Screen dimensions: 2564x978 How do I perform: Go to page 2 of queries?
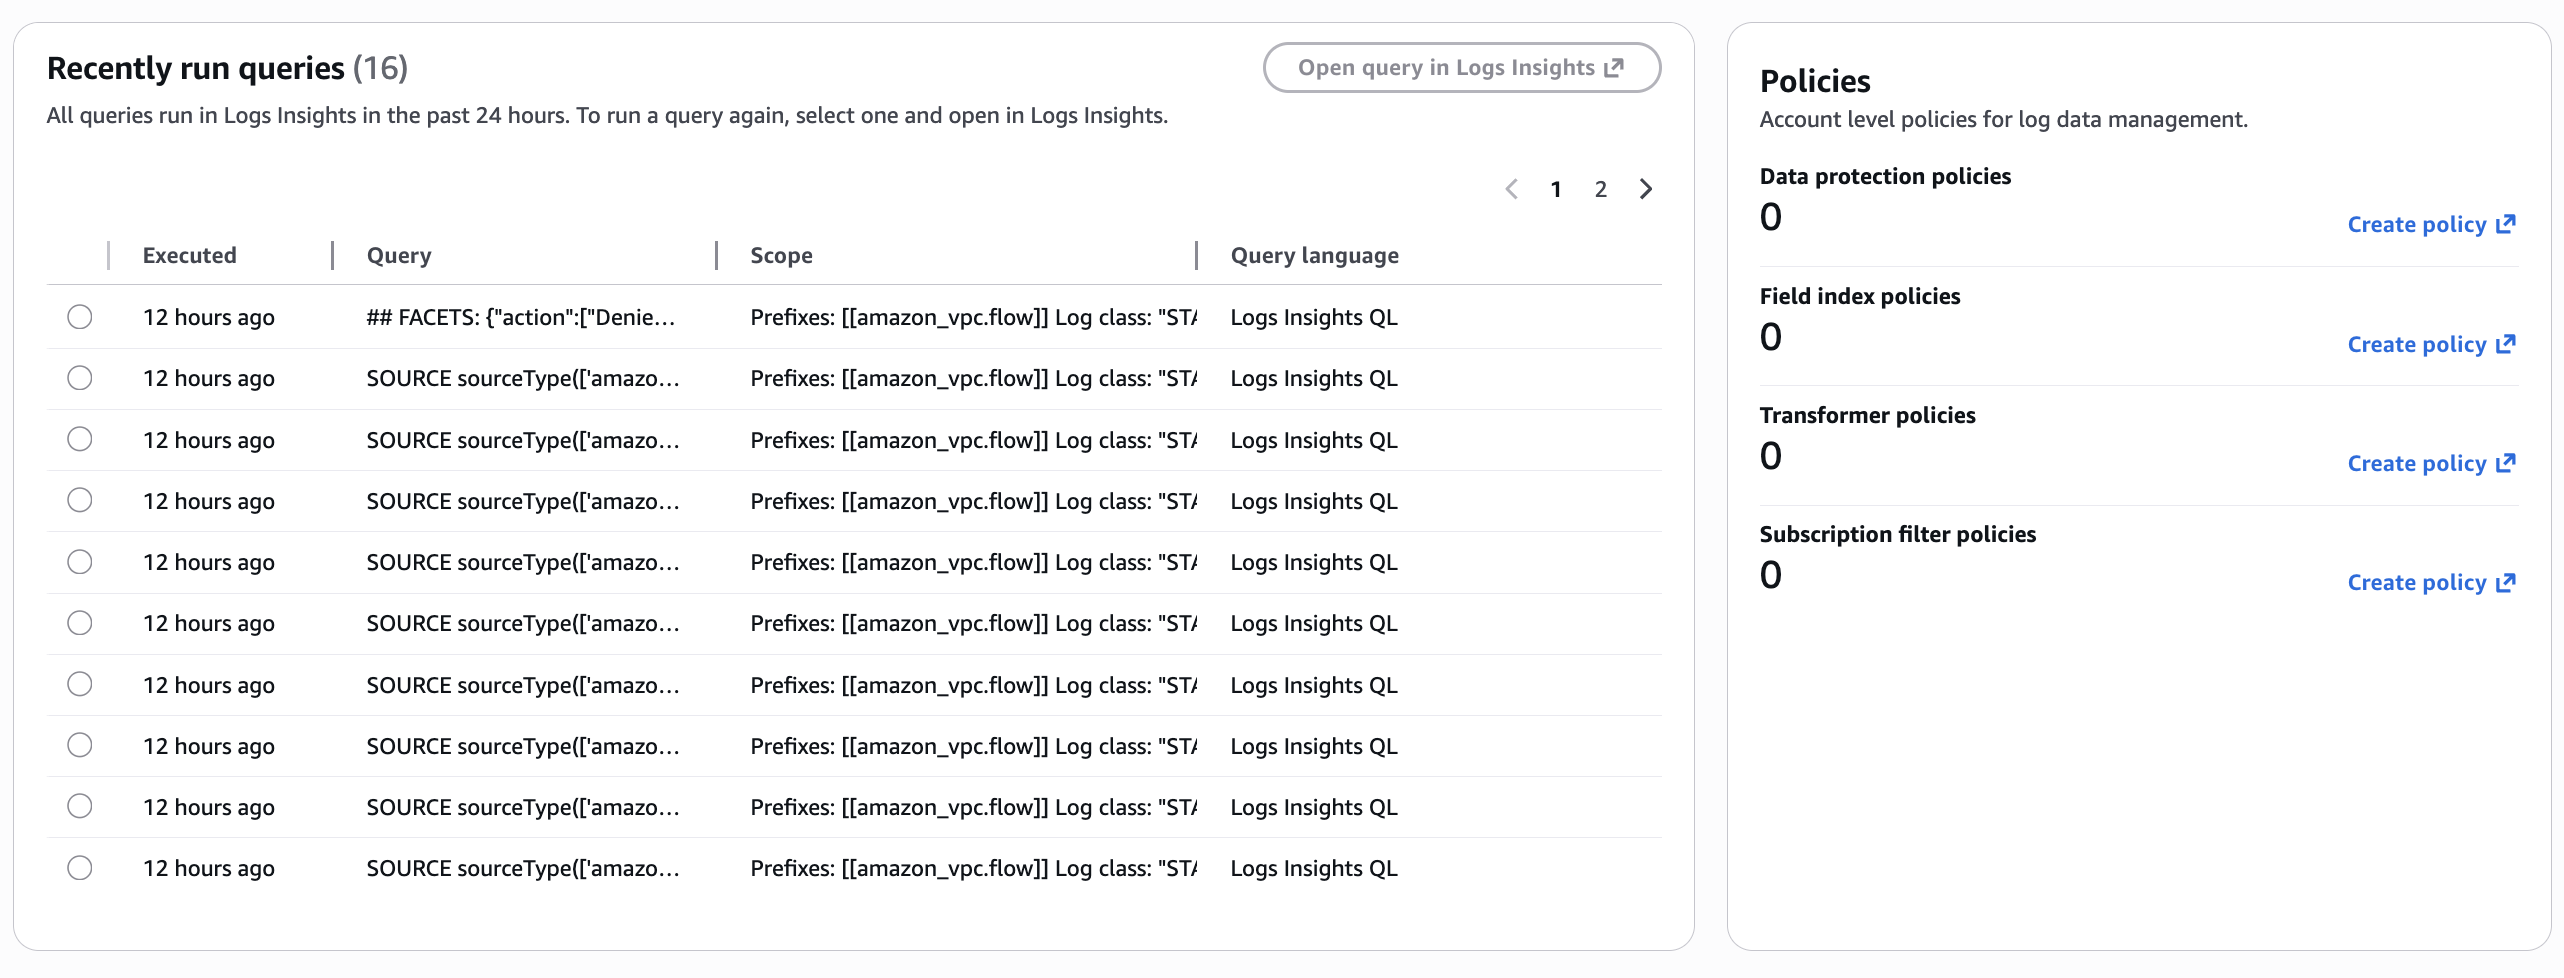click(x=1601, y=189)
